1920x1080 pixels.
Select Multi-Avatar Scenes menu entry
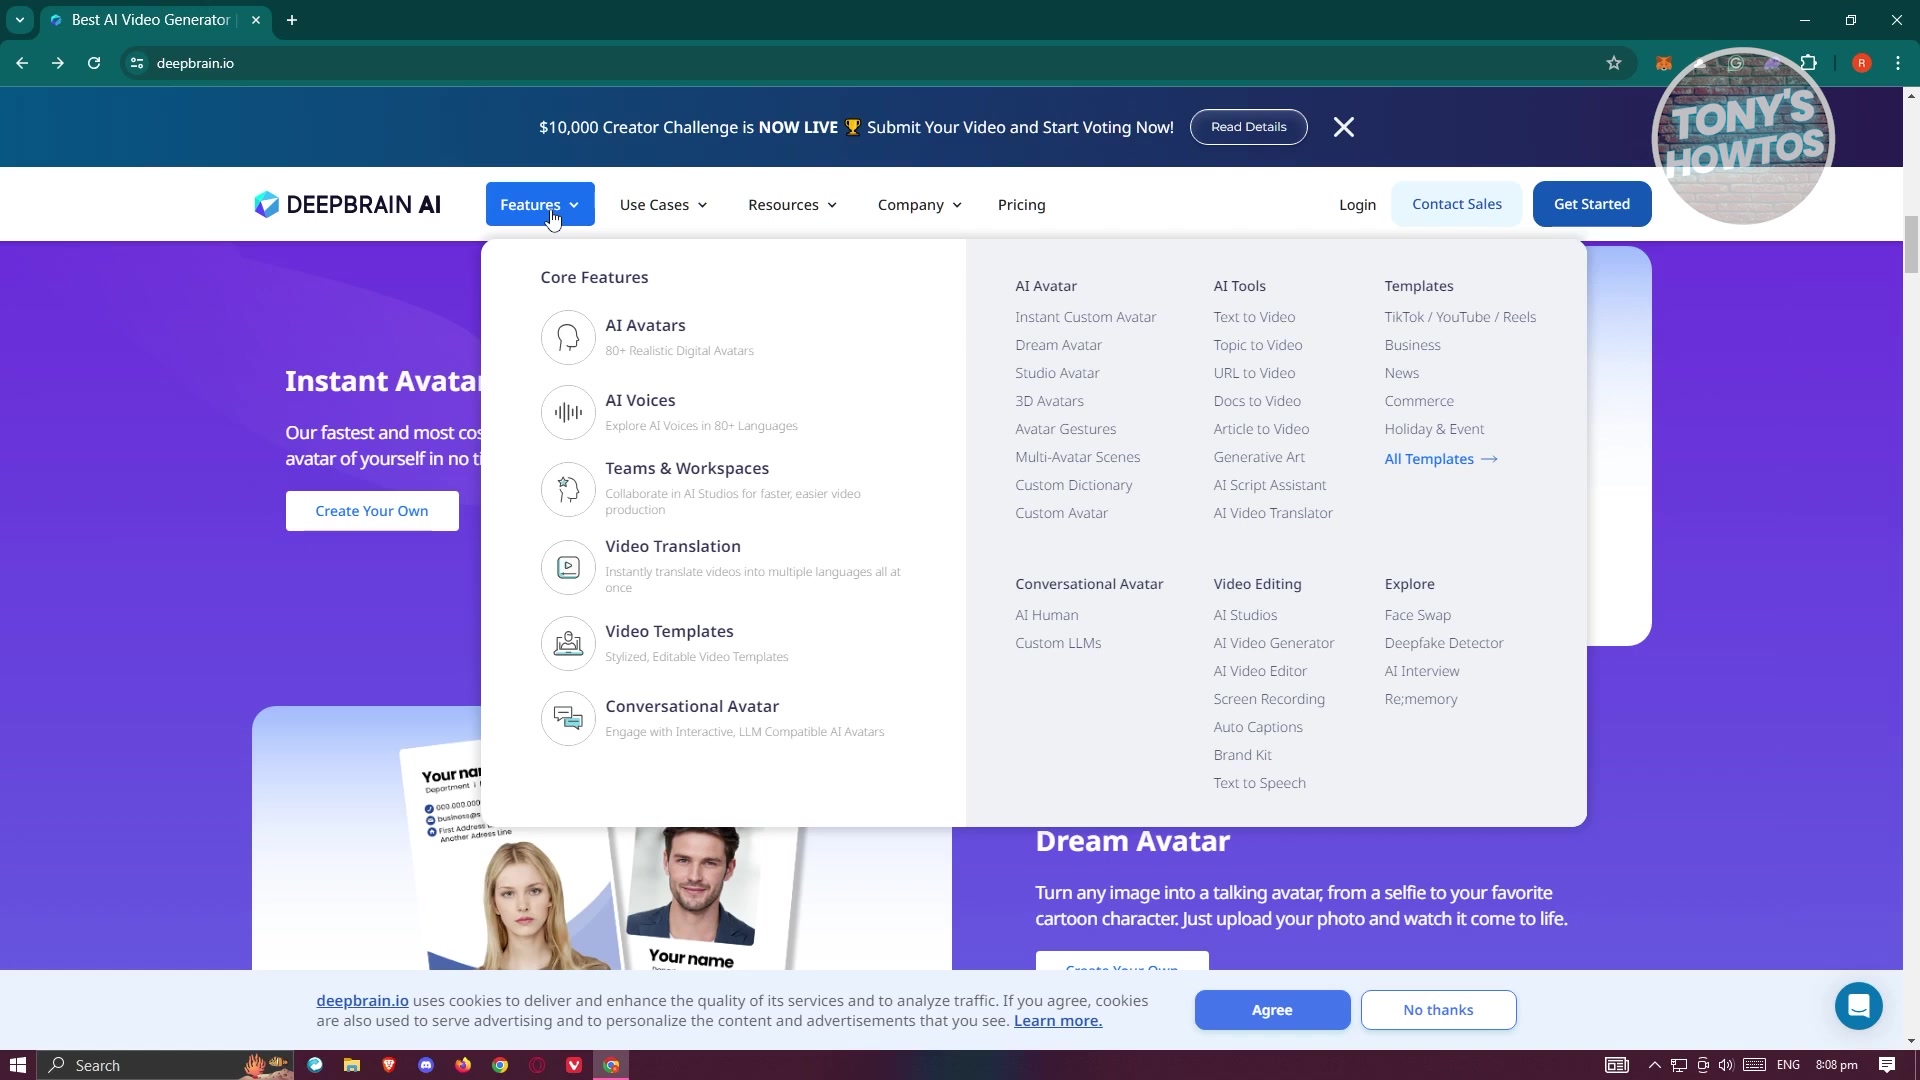pyautogui.click(x=1077, y=457)
